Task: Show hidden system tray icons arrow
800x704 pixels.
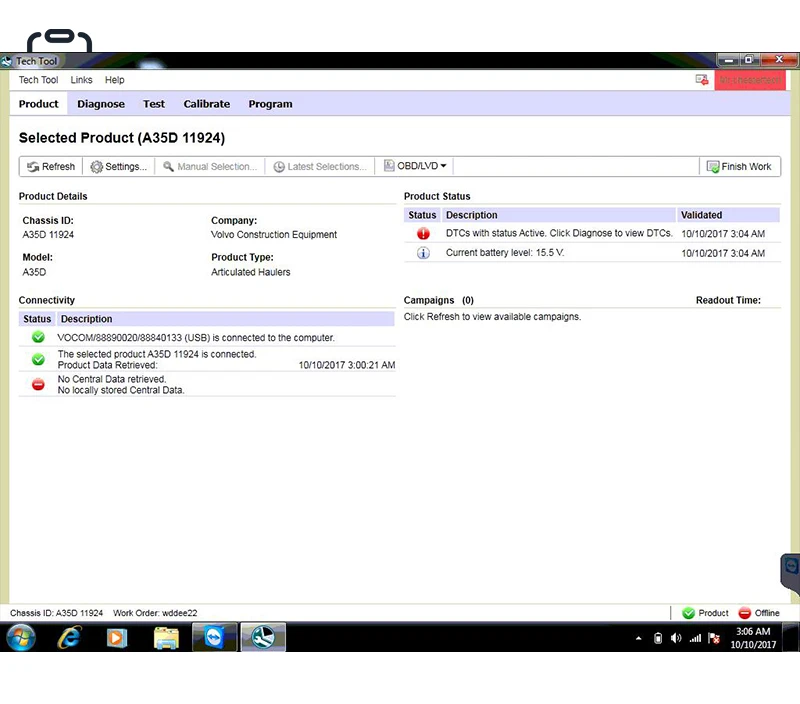Action: (638, 638)
